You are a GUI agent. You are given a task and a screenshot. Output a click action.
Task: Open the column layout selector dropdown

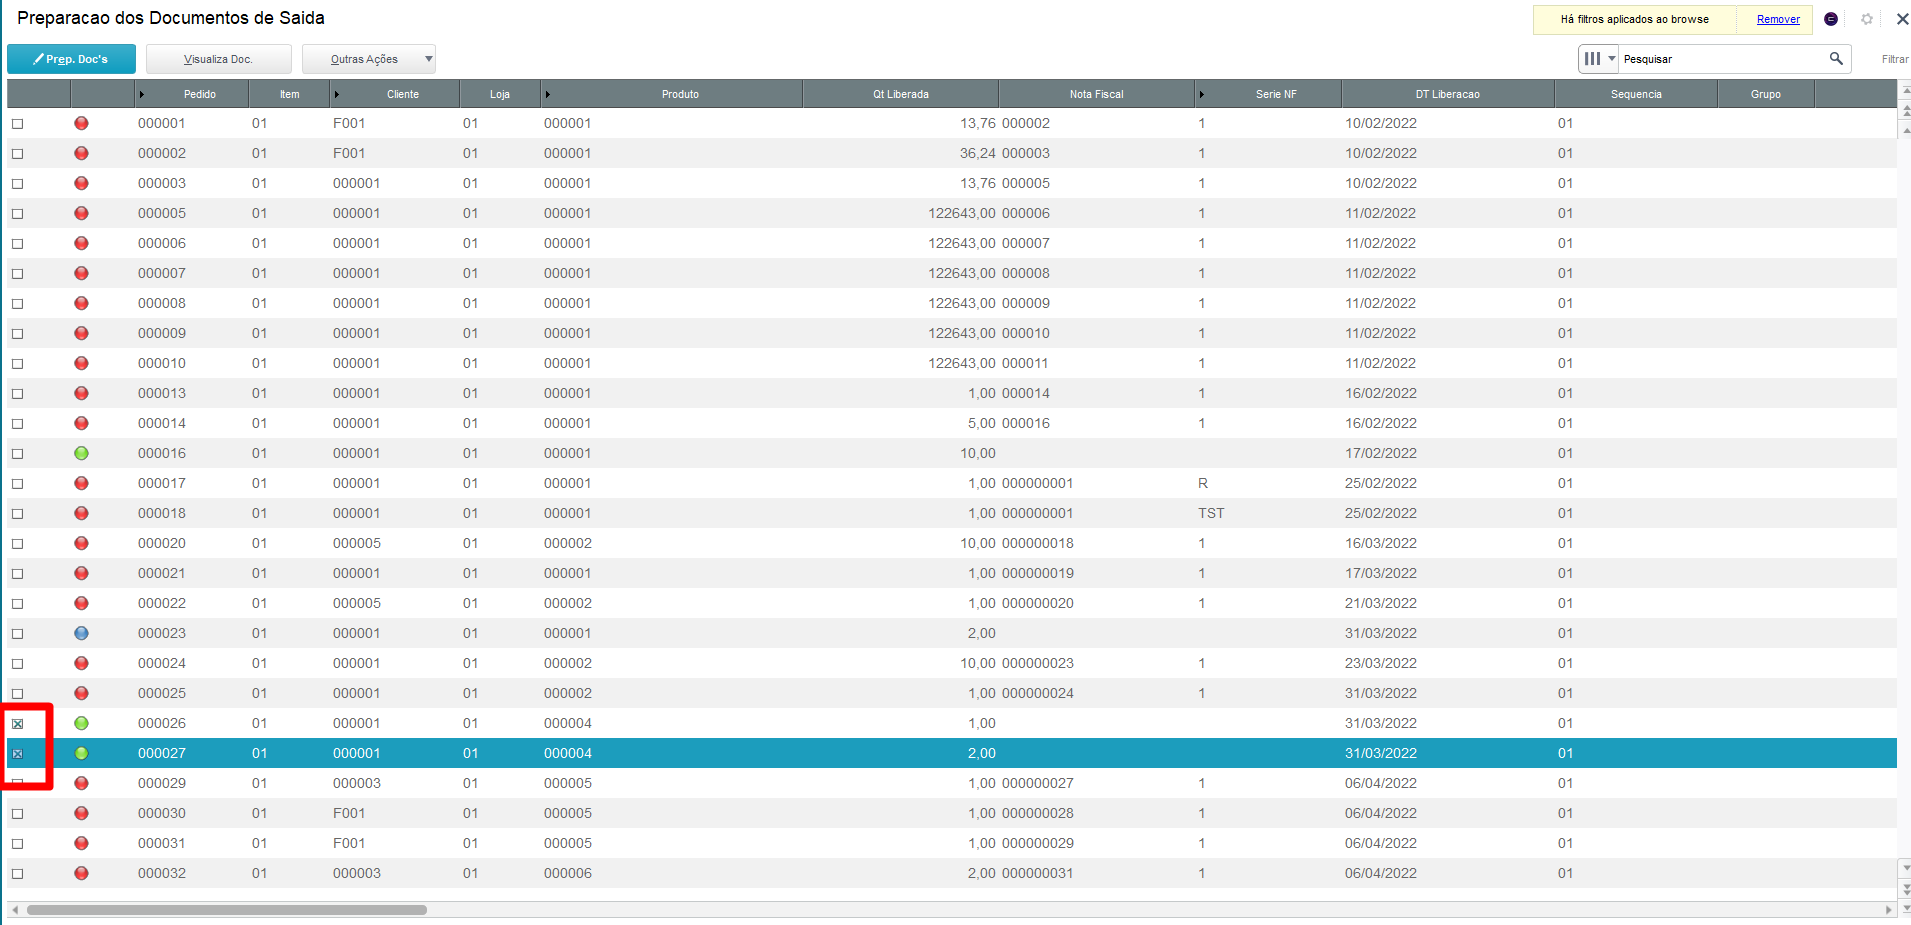tap(1598, 59)
